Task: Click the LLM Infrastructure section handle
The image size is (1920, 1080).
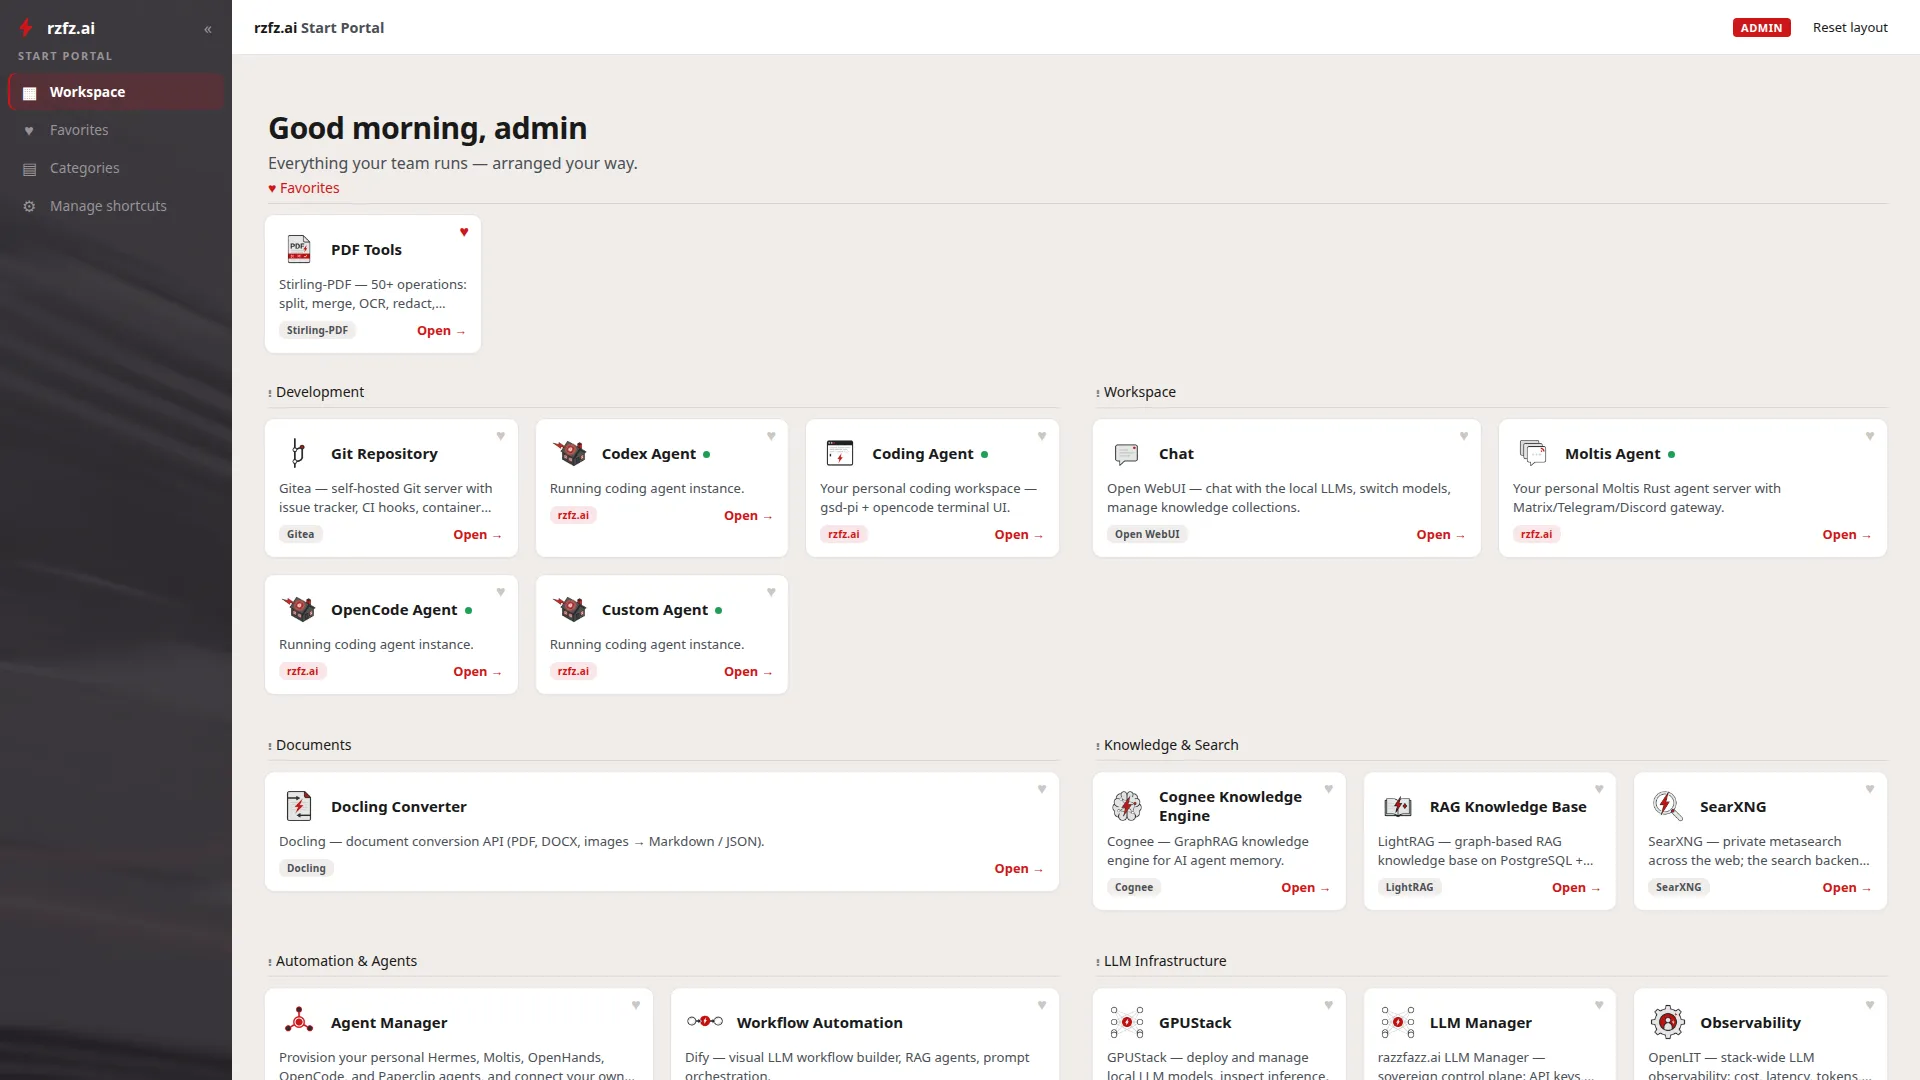Action: pos(1098,962)
